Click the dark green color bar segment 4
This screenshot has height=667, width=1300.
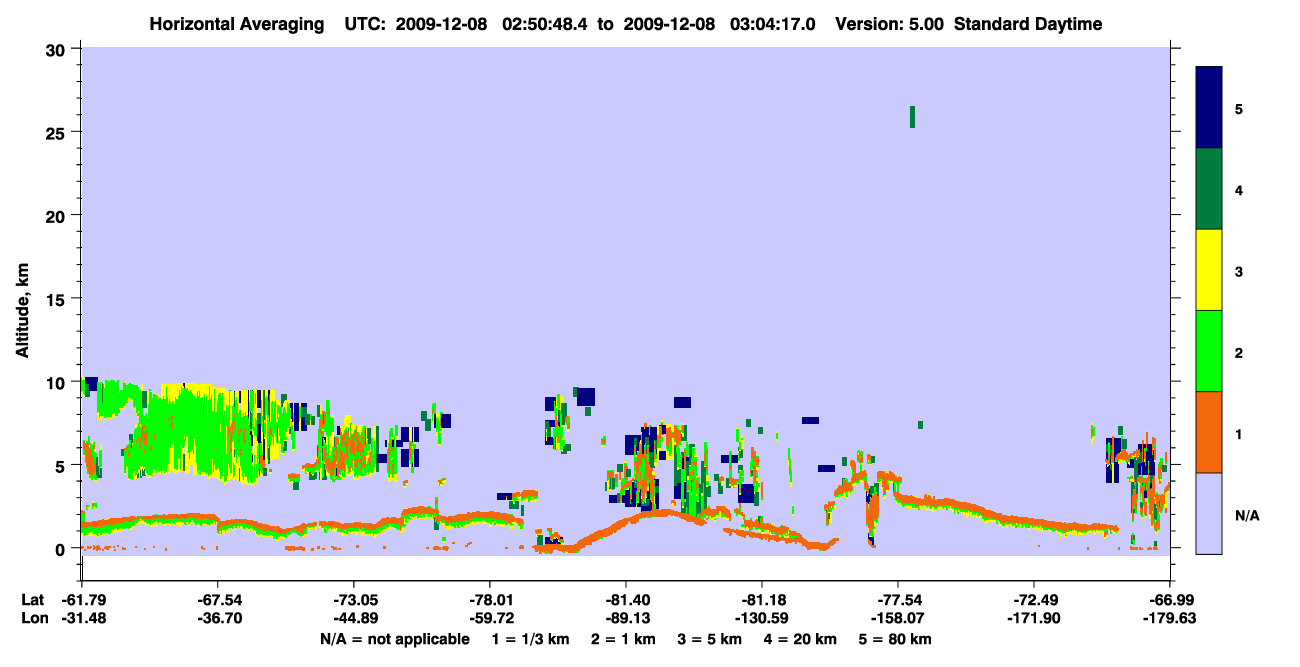pos(1209,189)
